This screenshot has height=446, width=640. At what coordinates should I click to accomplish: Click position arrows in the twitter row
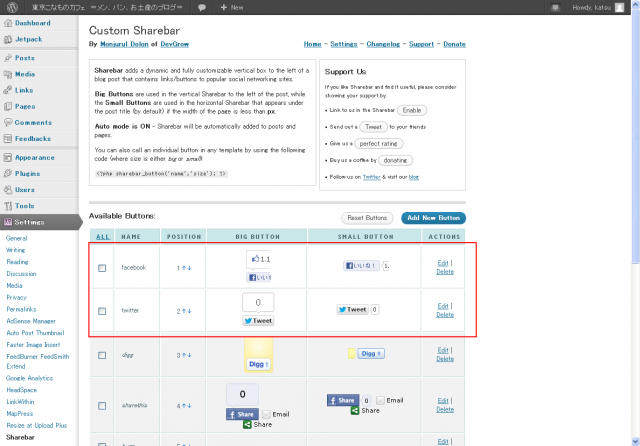187,311
